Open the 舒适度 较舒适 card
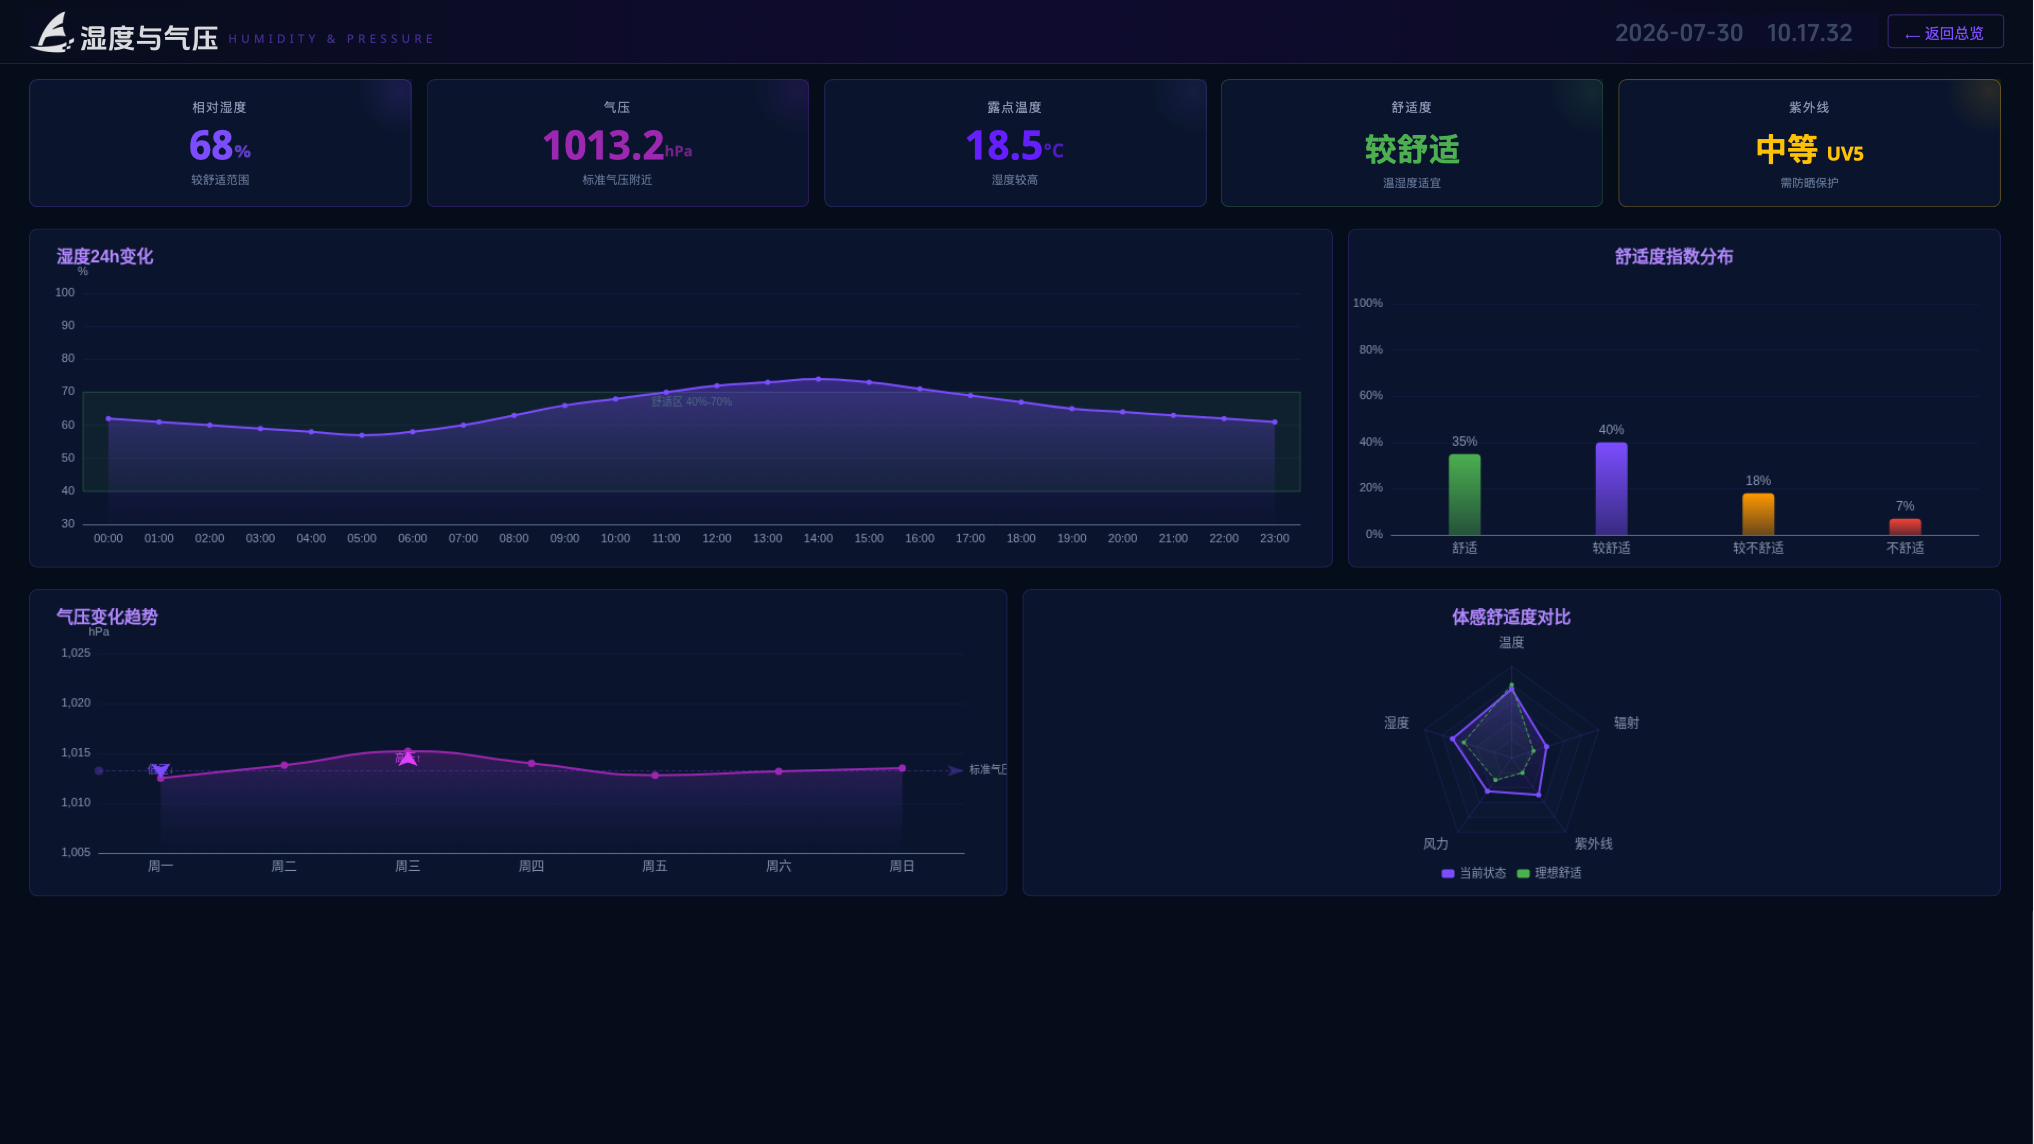Viewport: 2034px width, 1144px height. point(1412,143)
